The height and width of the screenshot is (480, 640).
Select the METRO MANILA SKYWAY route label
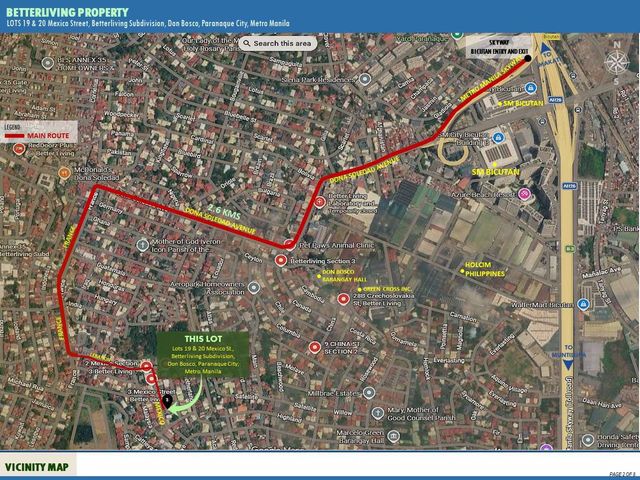490,80
